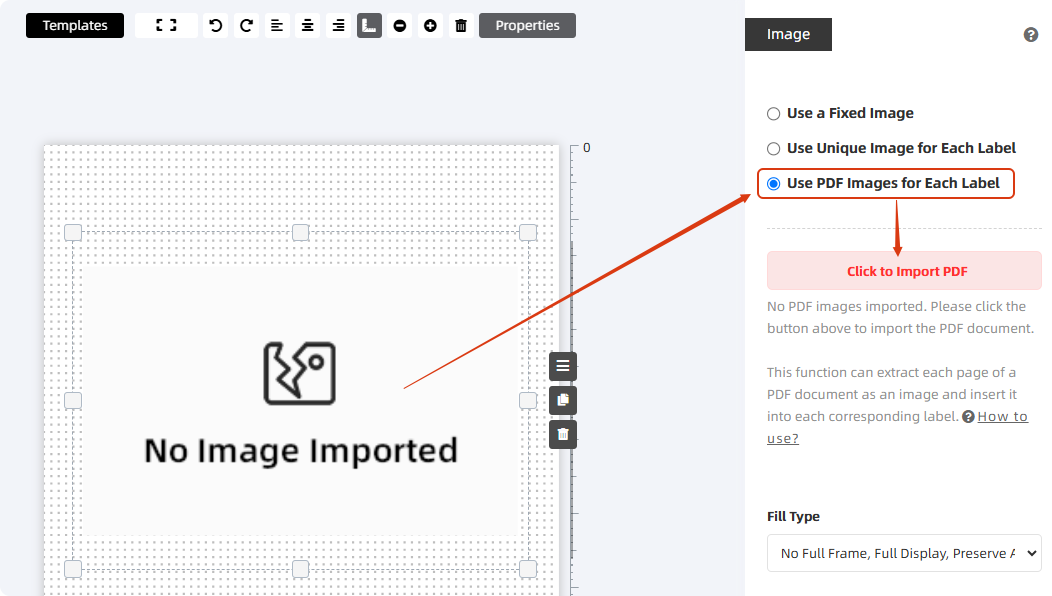Click the Click to Import PDF button
The width and height of the screenshot is (1052, 596).
[904, 271]
